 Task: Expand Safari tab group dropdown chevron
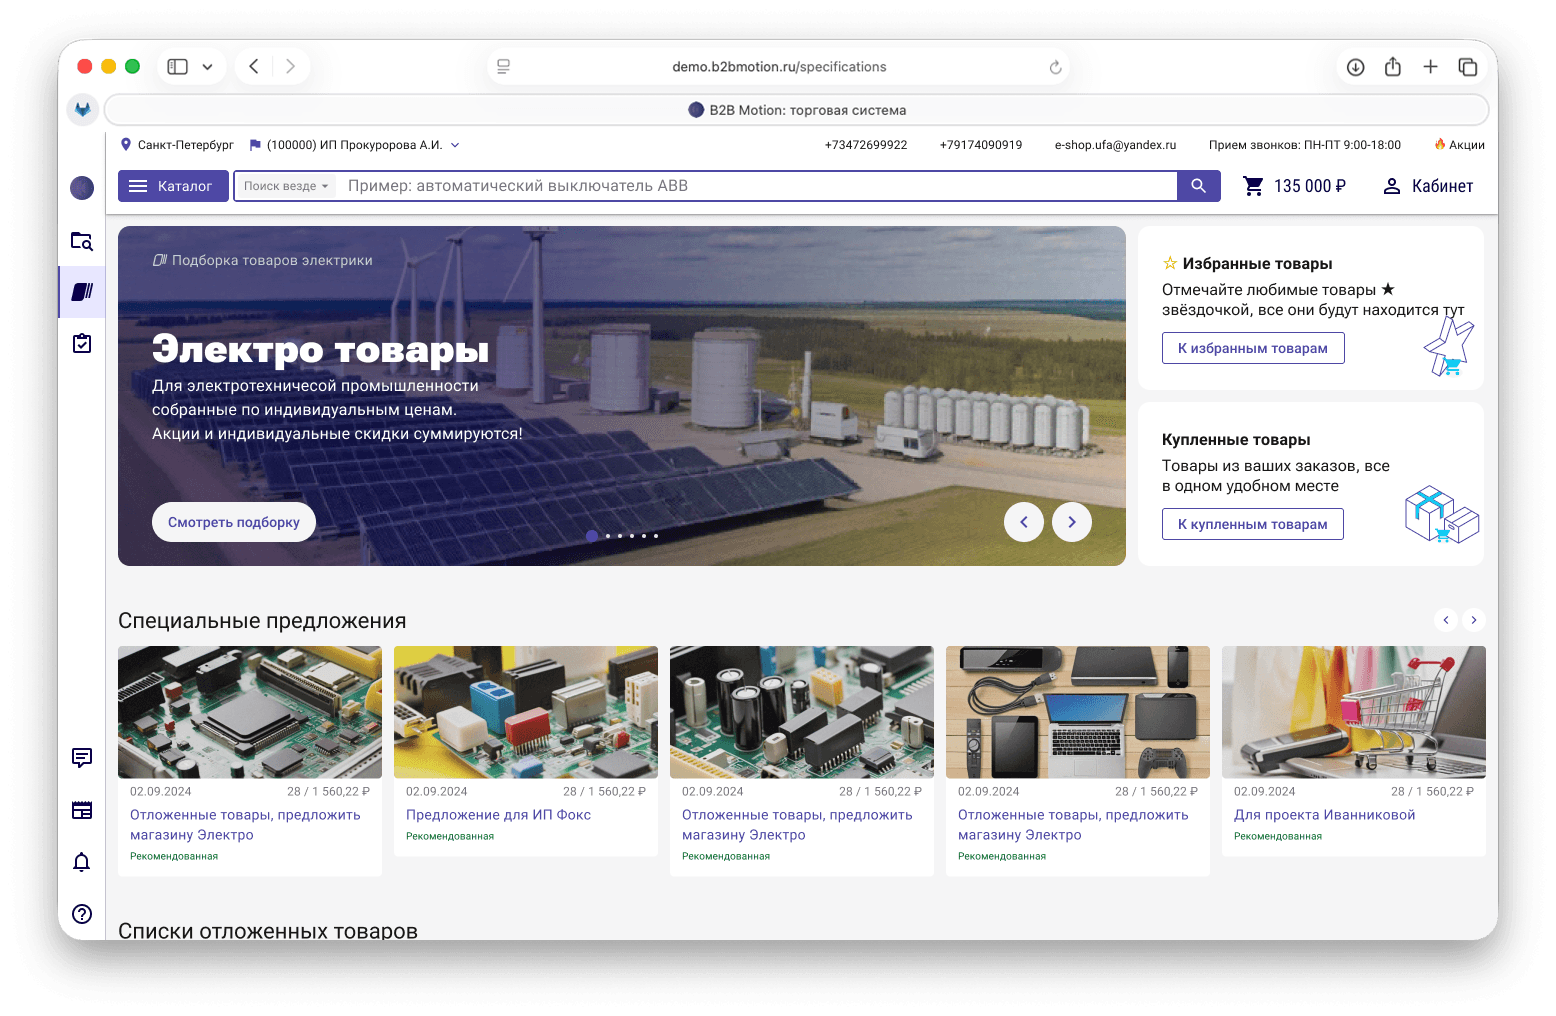(208, 67)
